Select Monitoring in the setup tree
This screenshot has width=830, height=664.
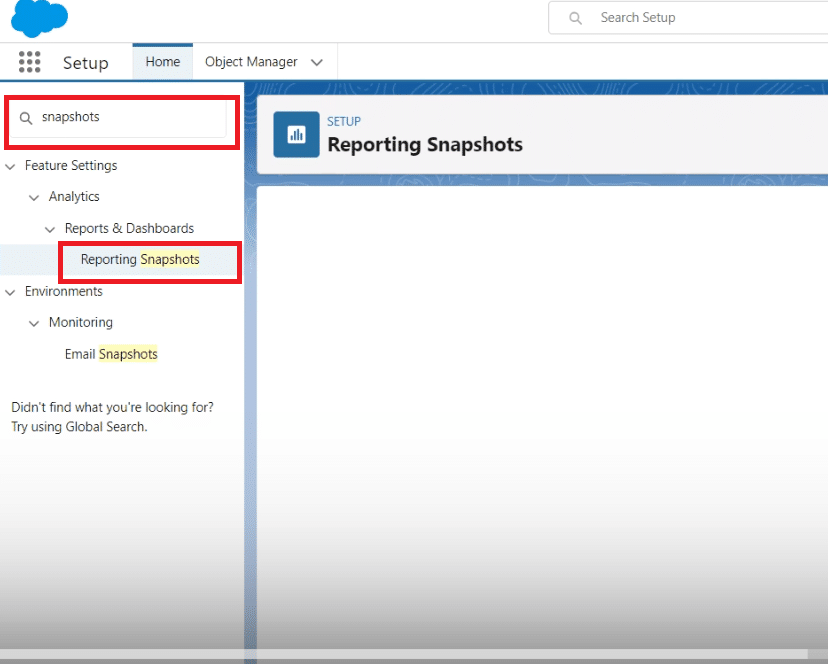[80, 322]
